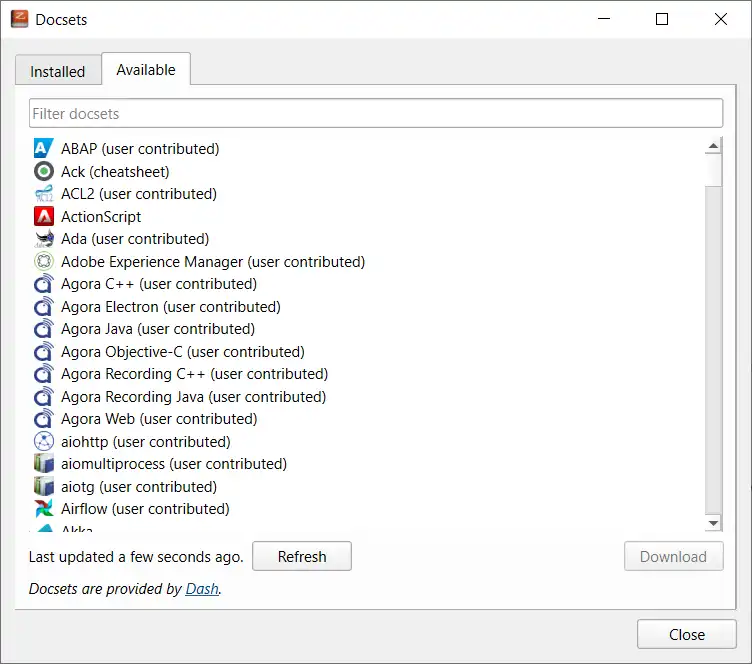Screen dimensions: 752x664
Task: Click the Agora Electron icon
Action: [44, 306]
